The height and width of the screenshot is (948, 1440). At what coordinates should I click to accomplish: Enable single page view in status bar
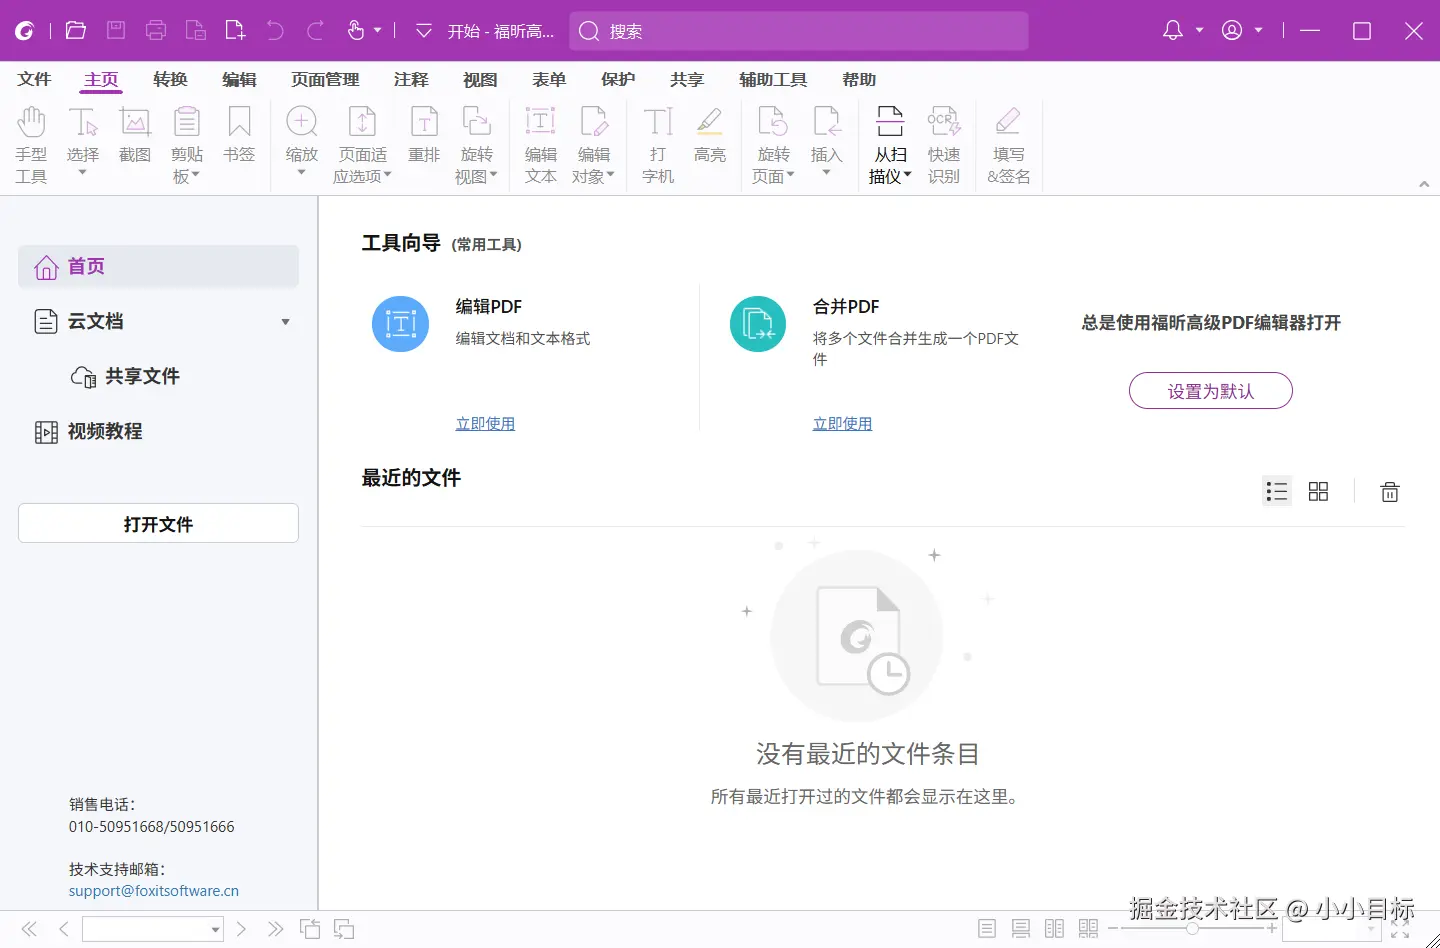pos(987,929)
